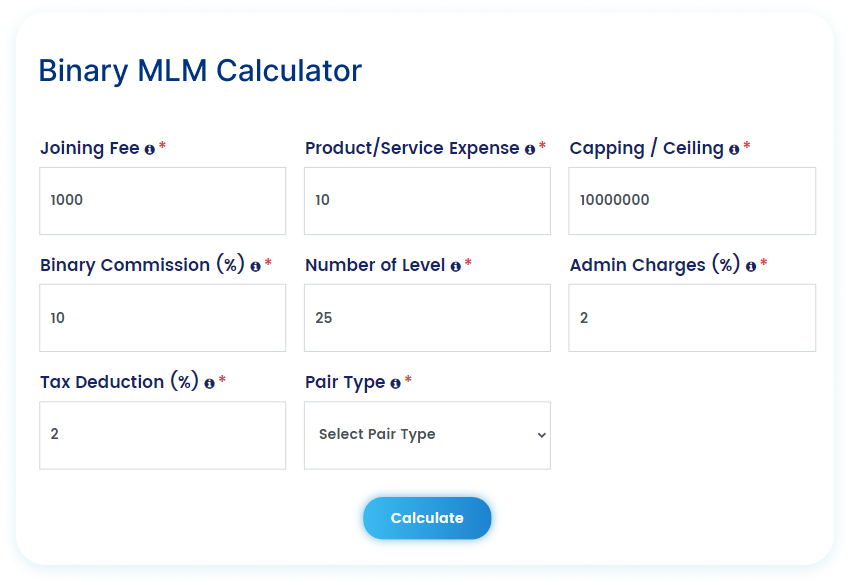Select the Admin Charges (%) input box

click(x=692, y=318)
